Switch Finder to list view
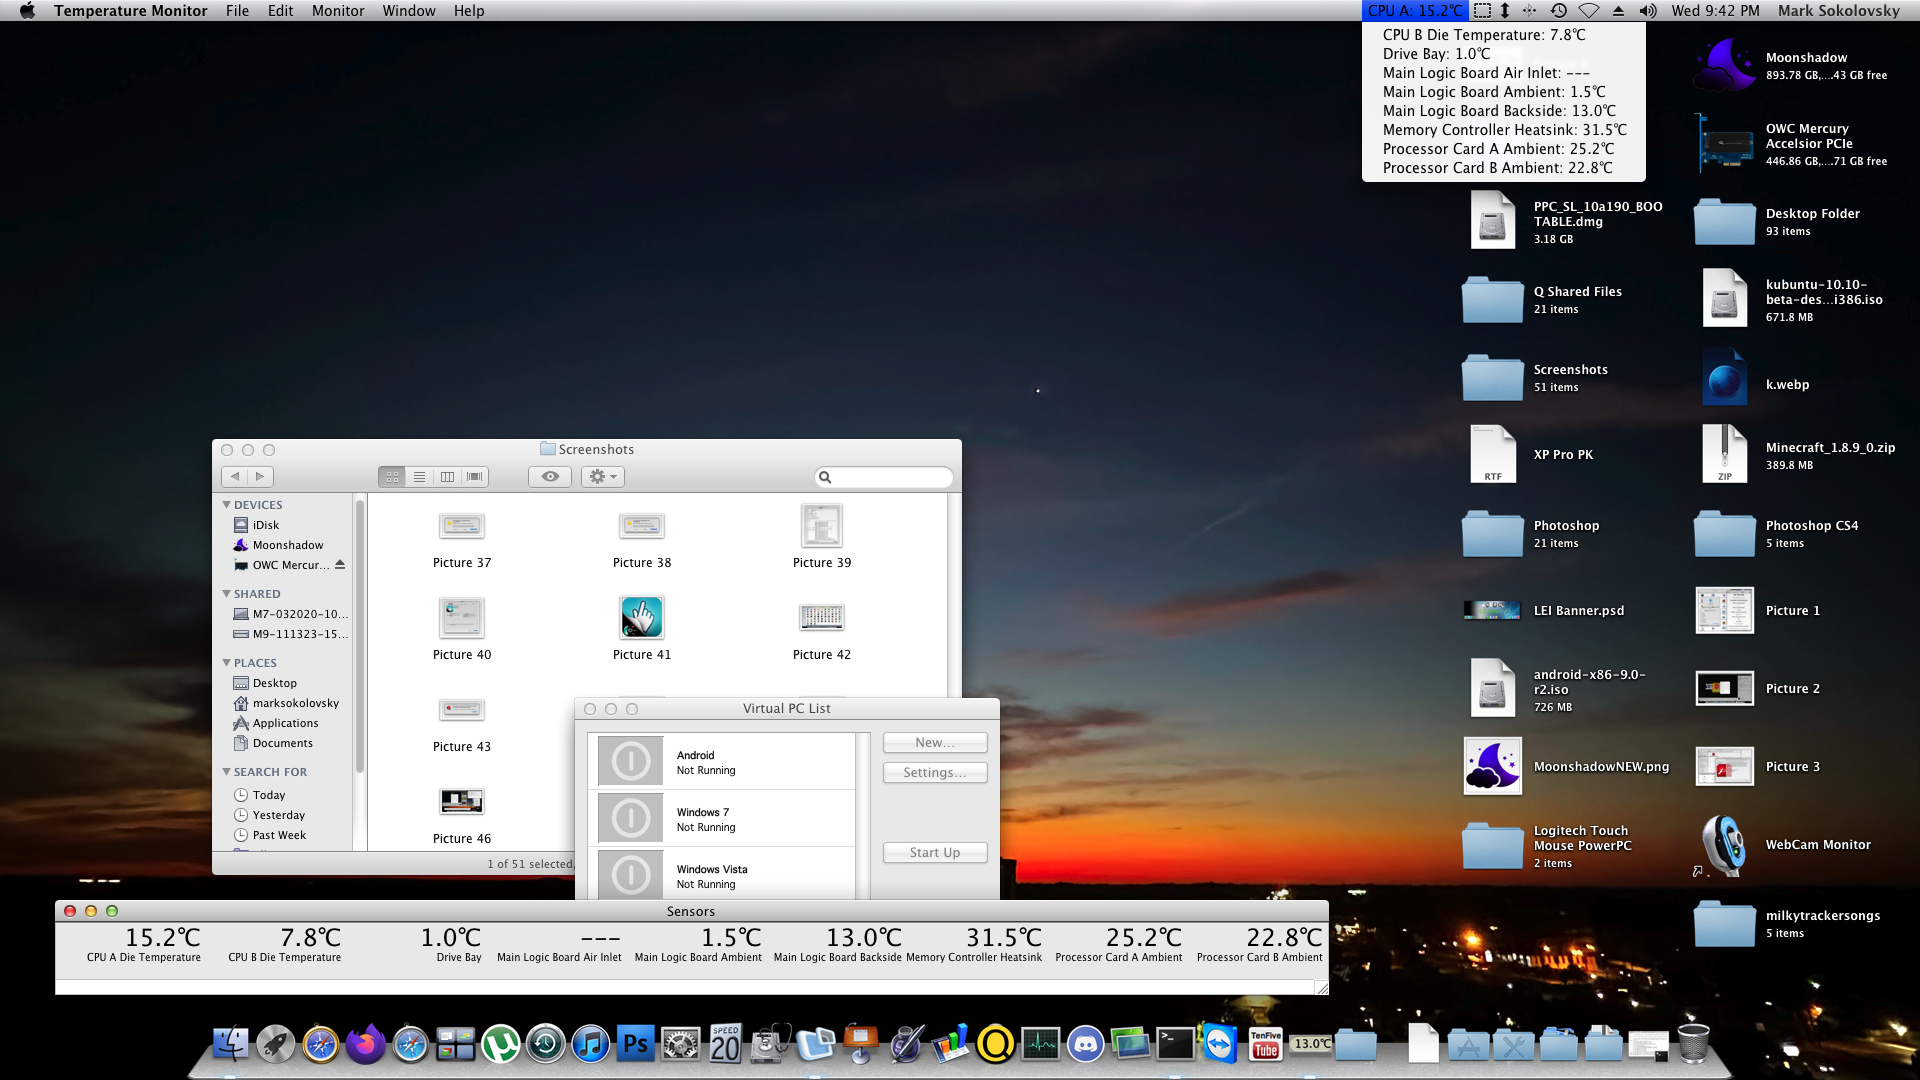Screen dimensions: 1920x1080 pos(420,477)
